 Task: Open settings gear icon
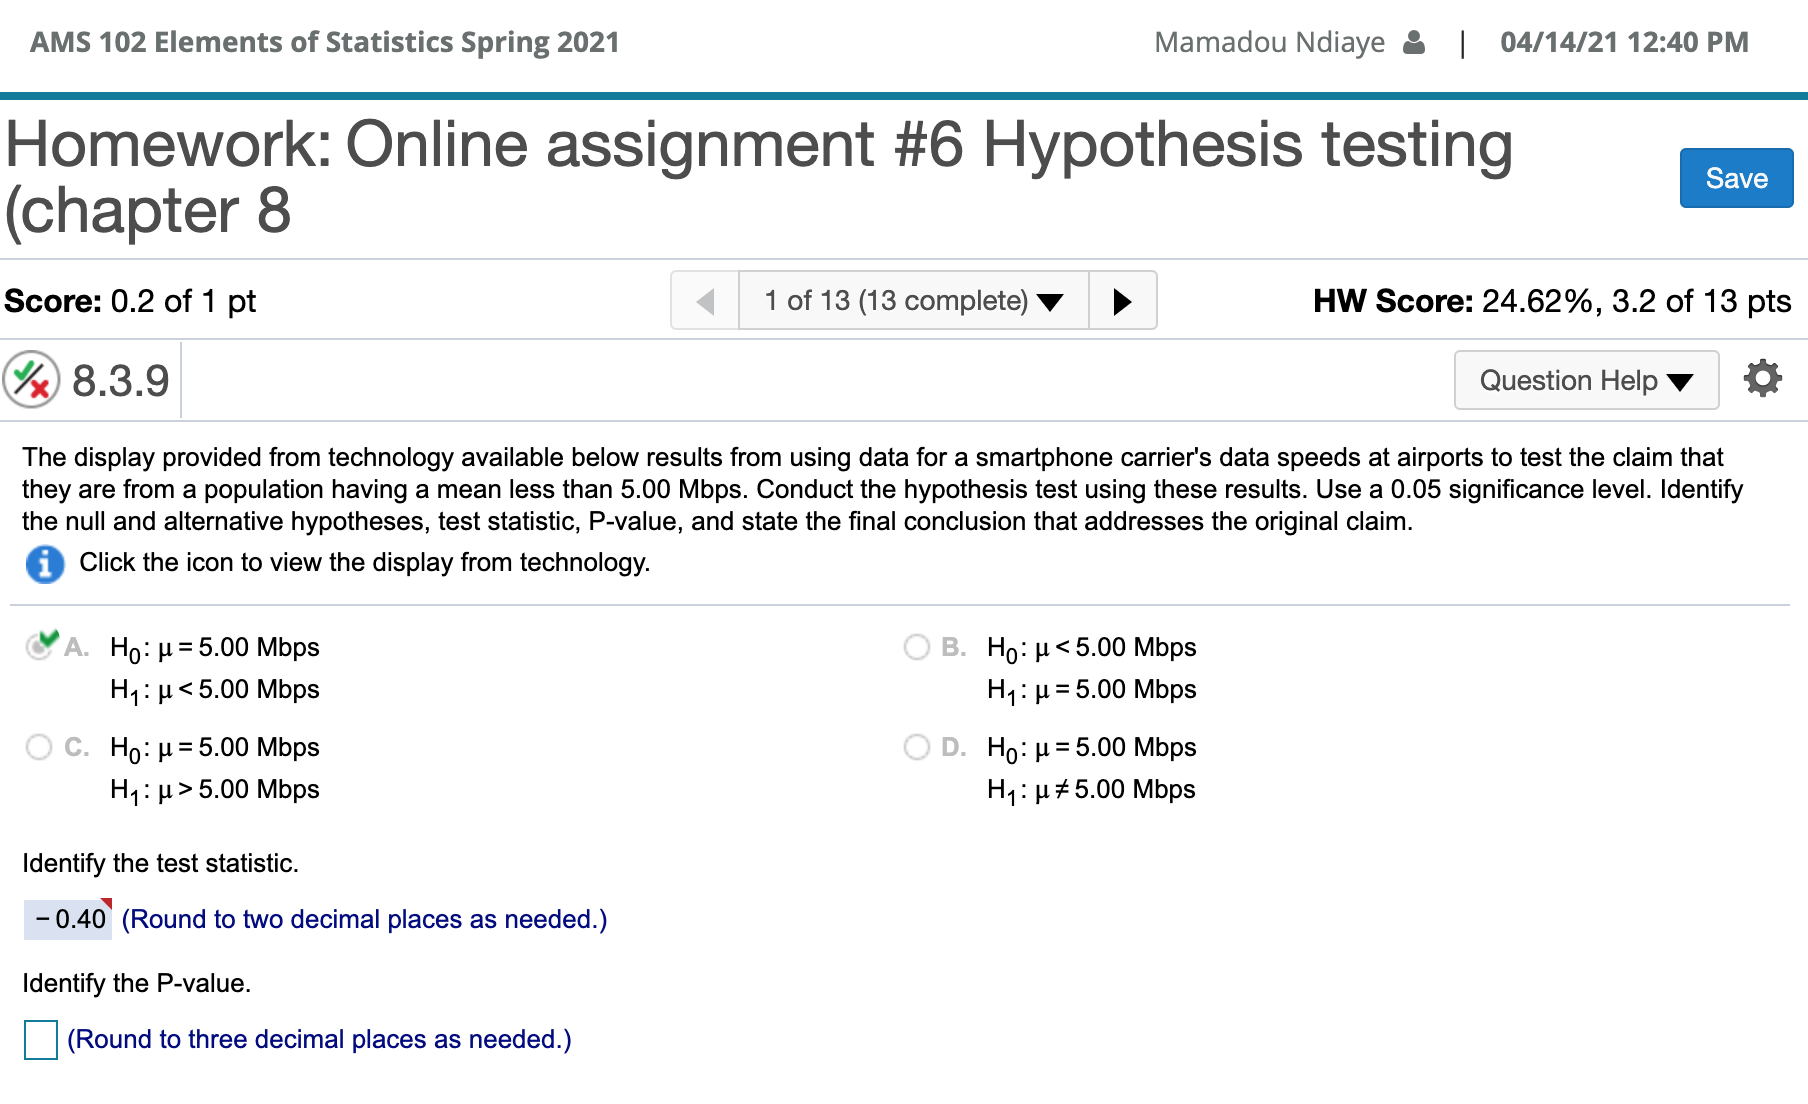coord(1762,379)
